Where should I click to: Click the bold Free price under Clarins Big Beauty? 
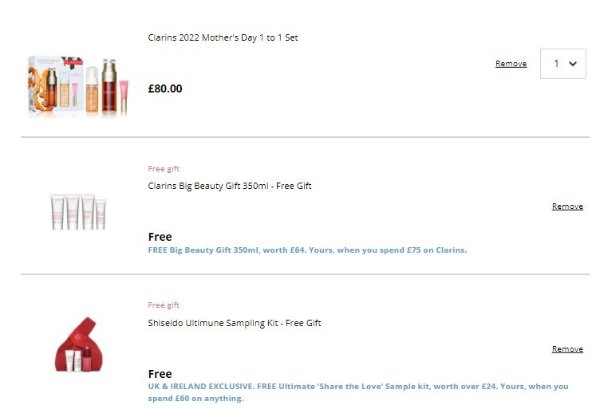(x=160, y=237)
